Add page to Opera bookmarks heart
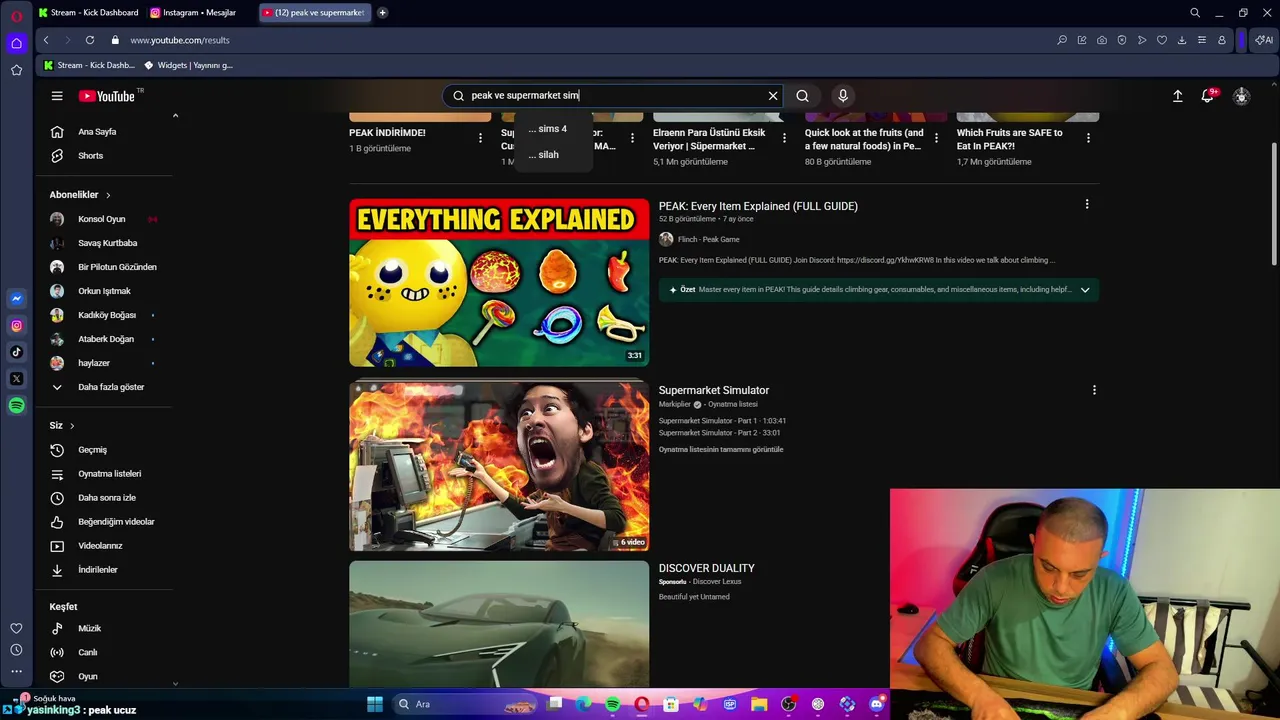1280x720 pixels. (x=1162, y=40)
